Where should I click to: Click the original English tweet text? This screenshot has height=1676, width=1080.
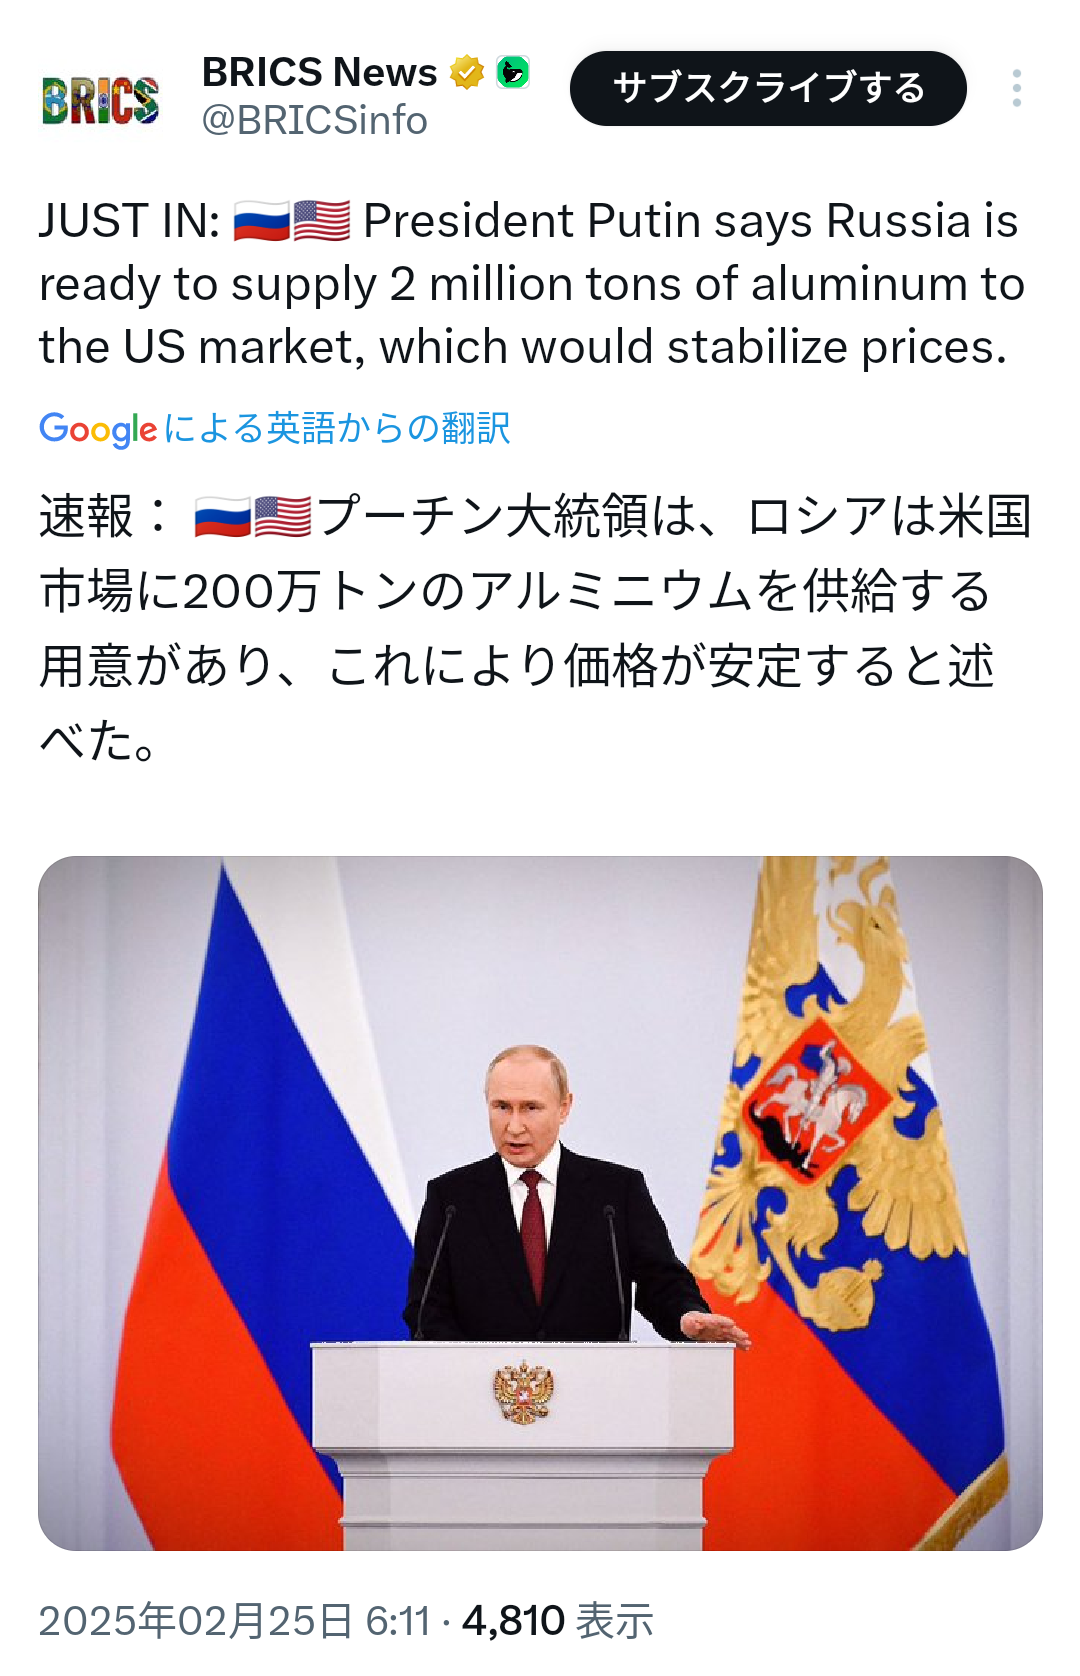[x=530, y=284]
